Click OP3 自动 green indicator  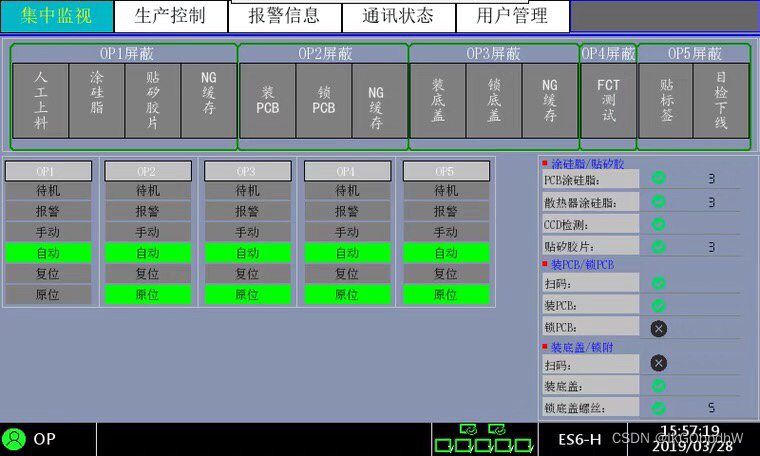[248, 253]
